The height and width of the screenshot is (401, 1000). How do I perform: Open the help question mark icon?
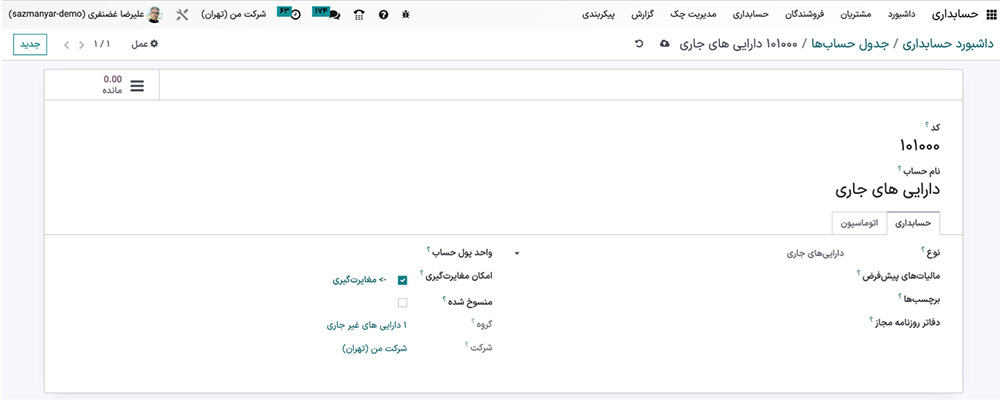(x=383, y=15)
